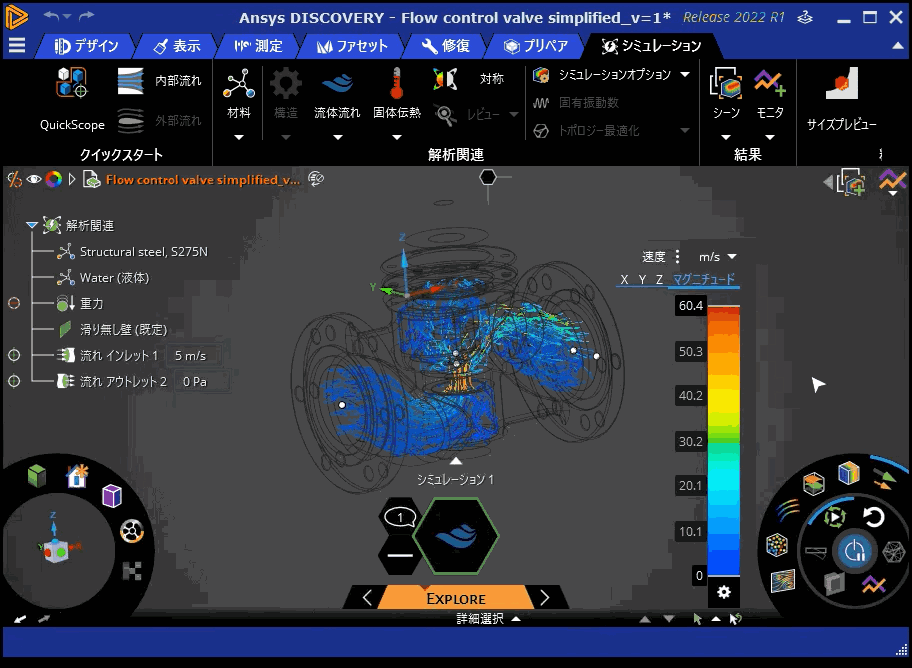
Task: Switch to the デザイン tab
Action: [x=86, y=46]
